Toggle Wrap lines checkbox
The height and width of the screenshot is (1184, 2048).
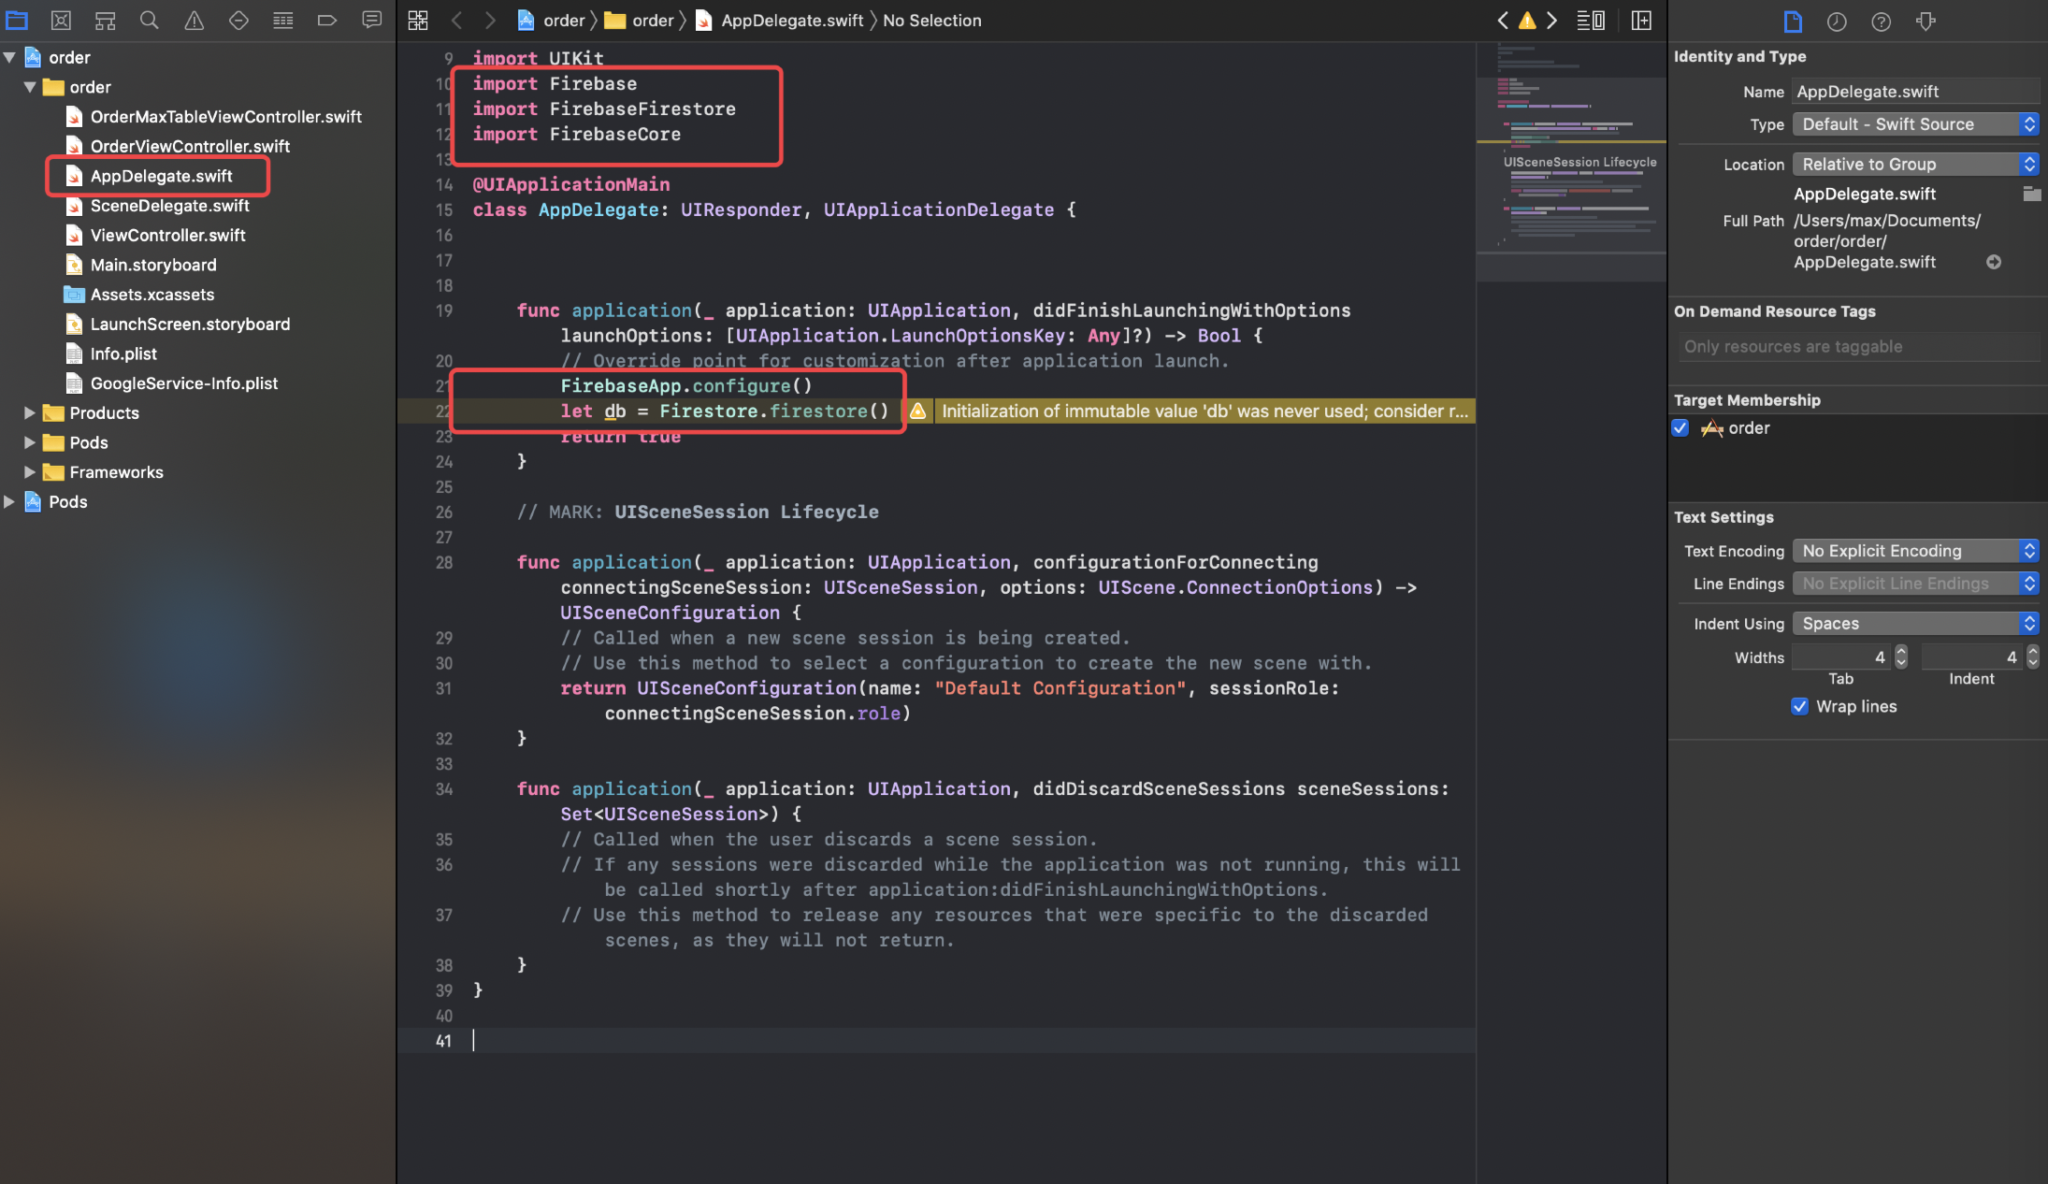[1799, 706]
